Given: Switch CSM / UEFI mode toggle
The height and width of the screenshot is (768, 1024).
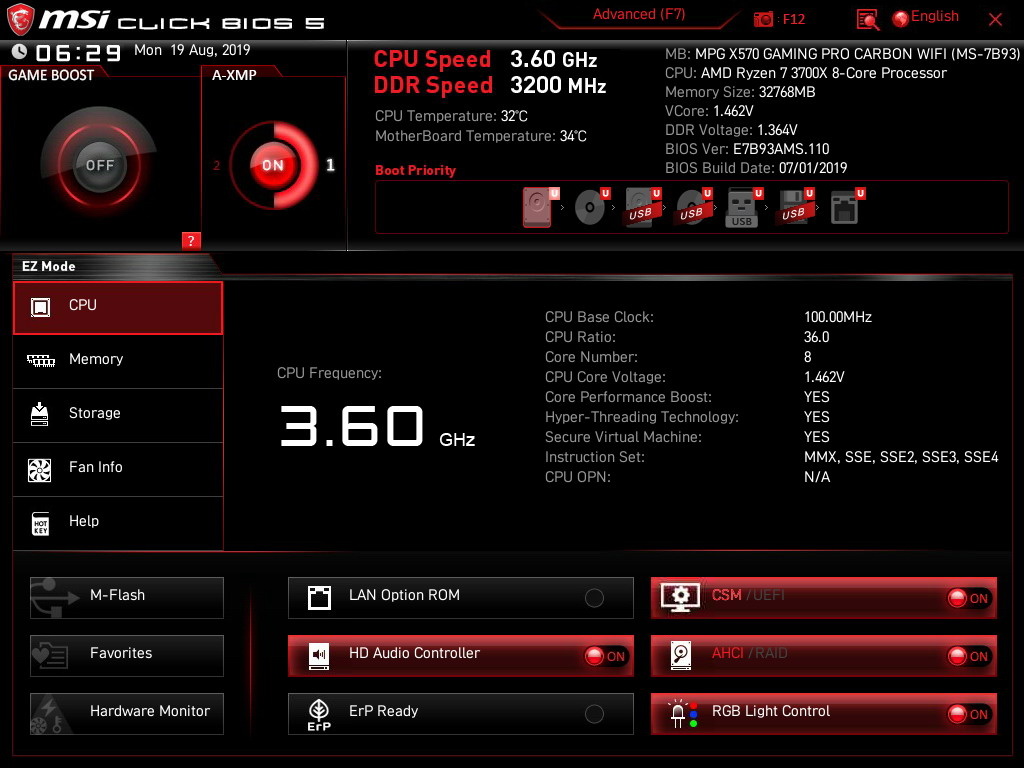Looking at the screenshot, I should (968, 598).
